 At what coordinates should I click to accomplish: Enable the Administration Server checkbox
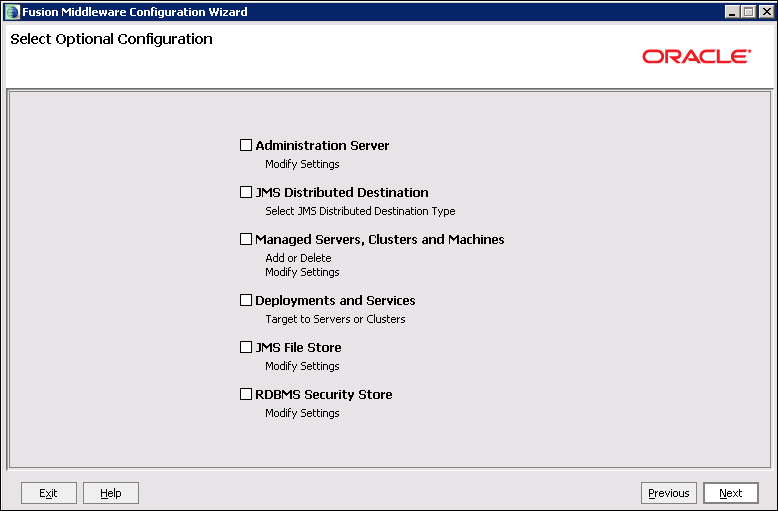246,145
